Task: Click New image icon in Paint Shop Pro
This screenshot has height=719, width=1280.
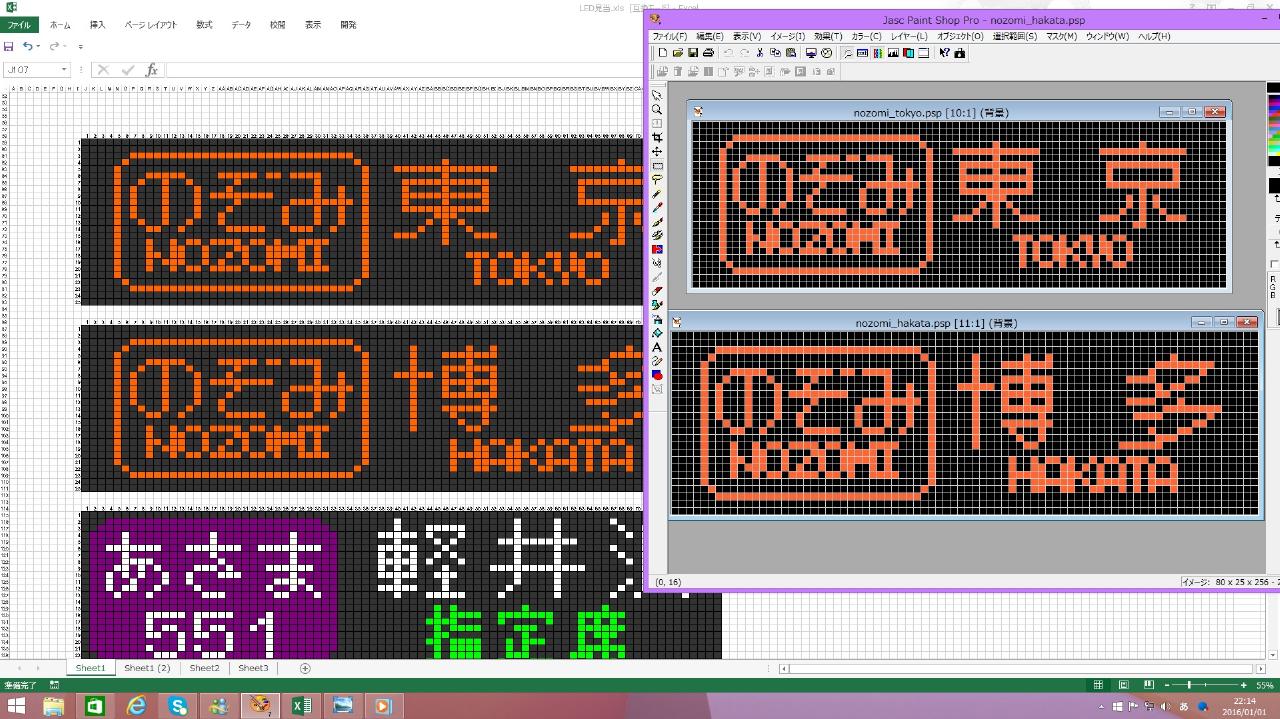Action: [661, 53]
